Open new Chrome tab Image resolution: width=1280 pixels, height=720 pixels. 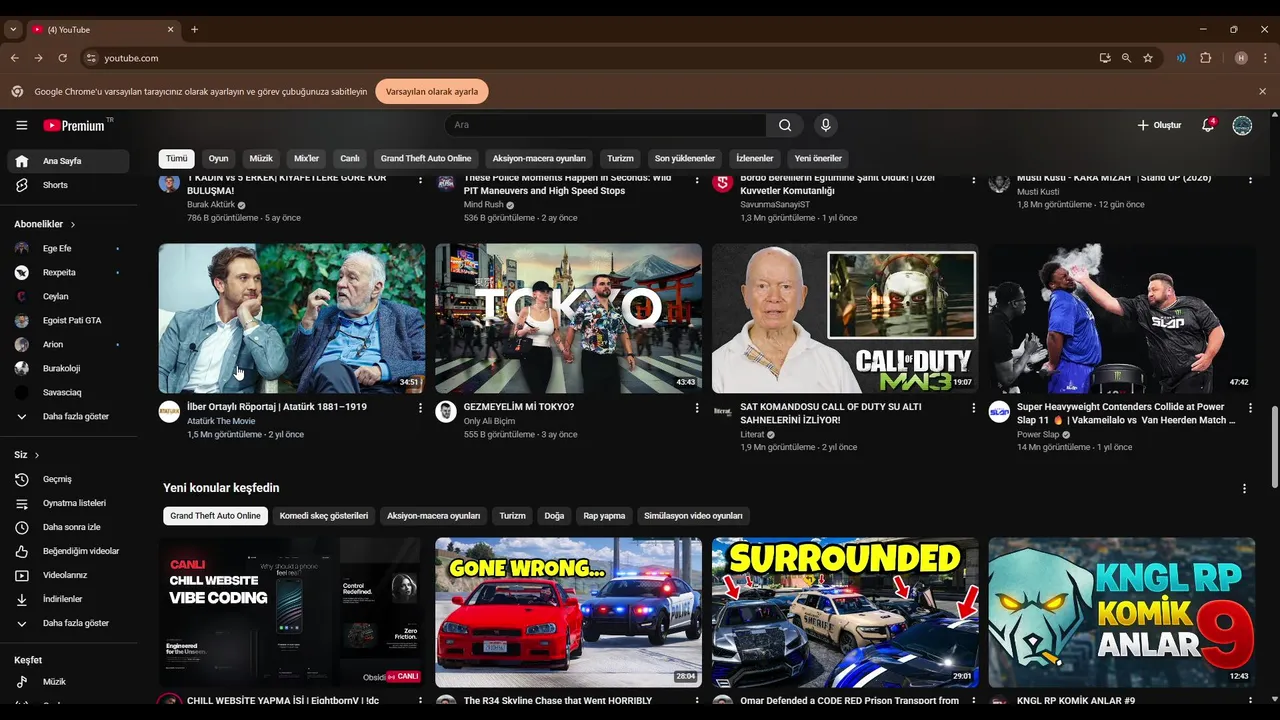(194, 30)
